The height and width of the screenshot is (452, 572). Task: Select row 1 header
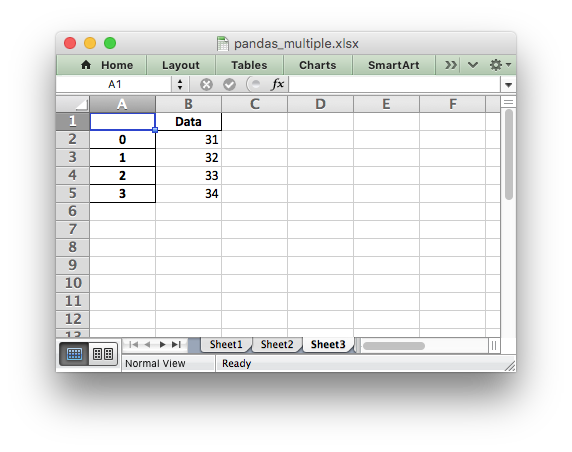(x=73, y=121)
